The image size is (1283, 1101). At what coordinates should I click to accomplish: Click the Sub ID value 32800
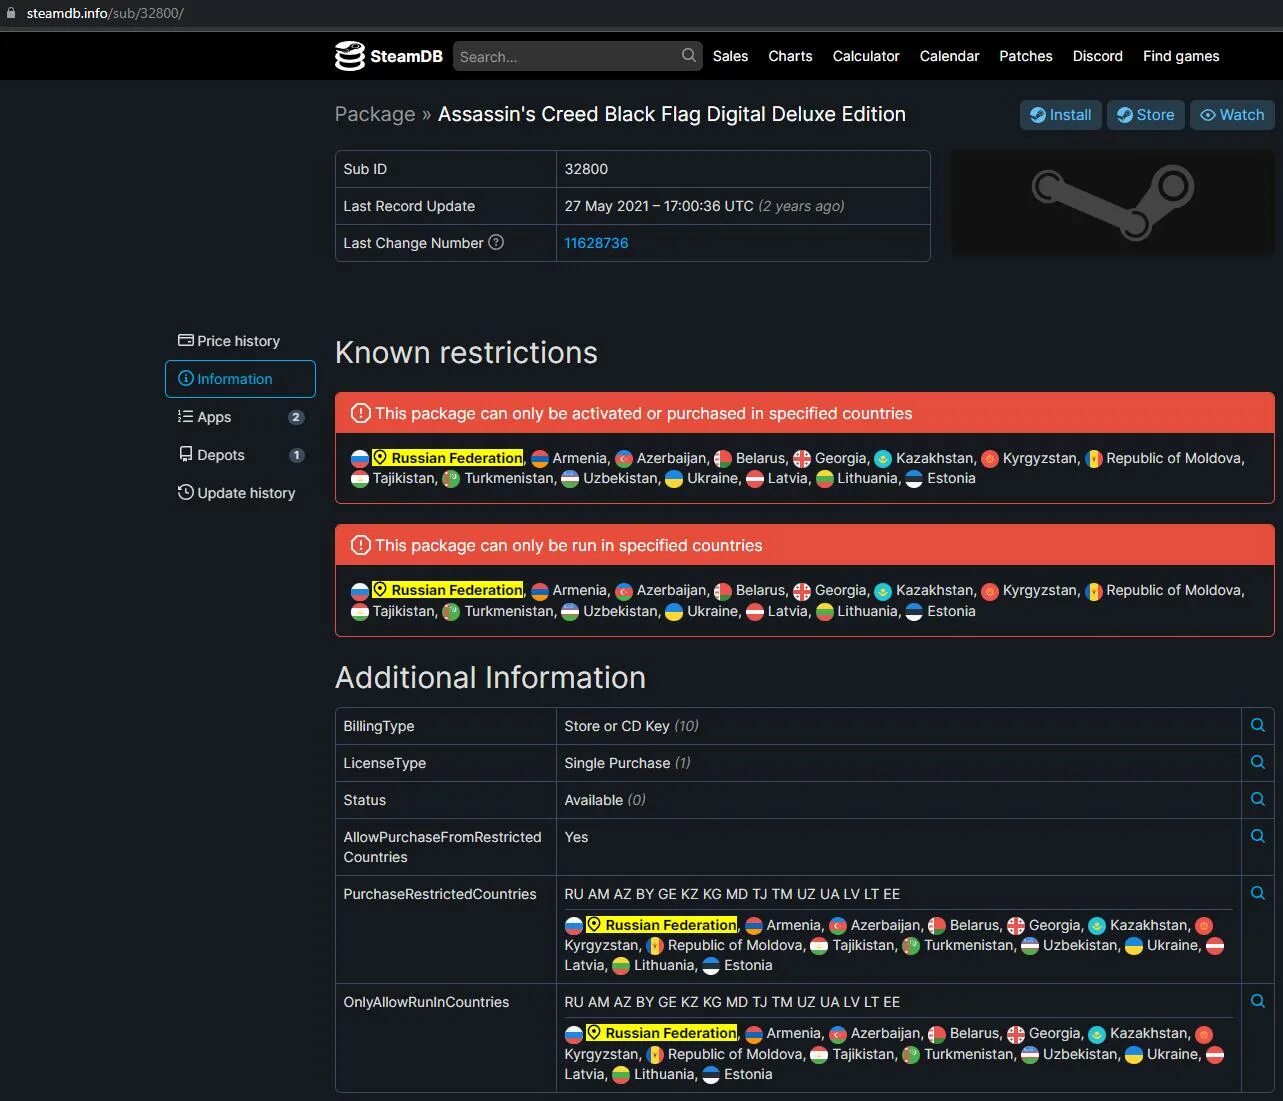point(586,169)
